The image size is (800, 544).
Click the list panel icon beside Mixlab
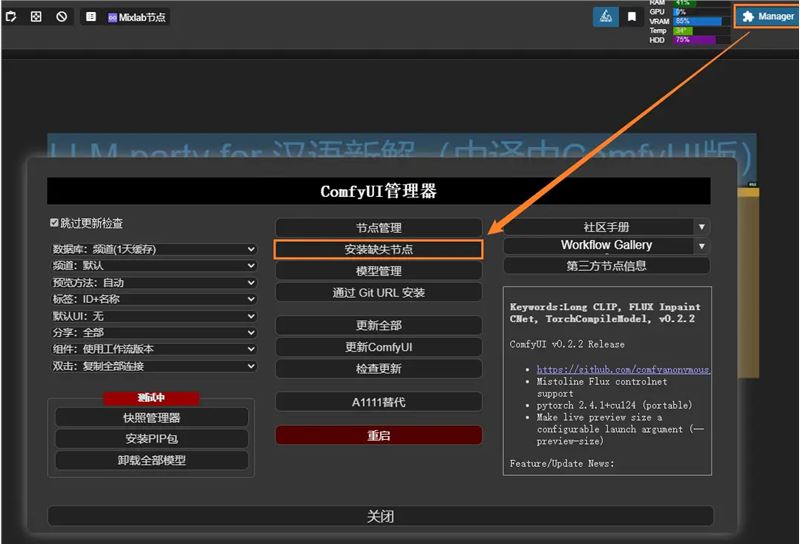click(x=91, y=17)
